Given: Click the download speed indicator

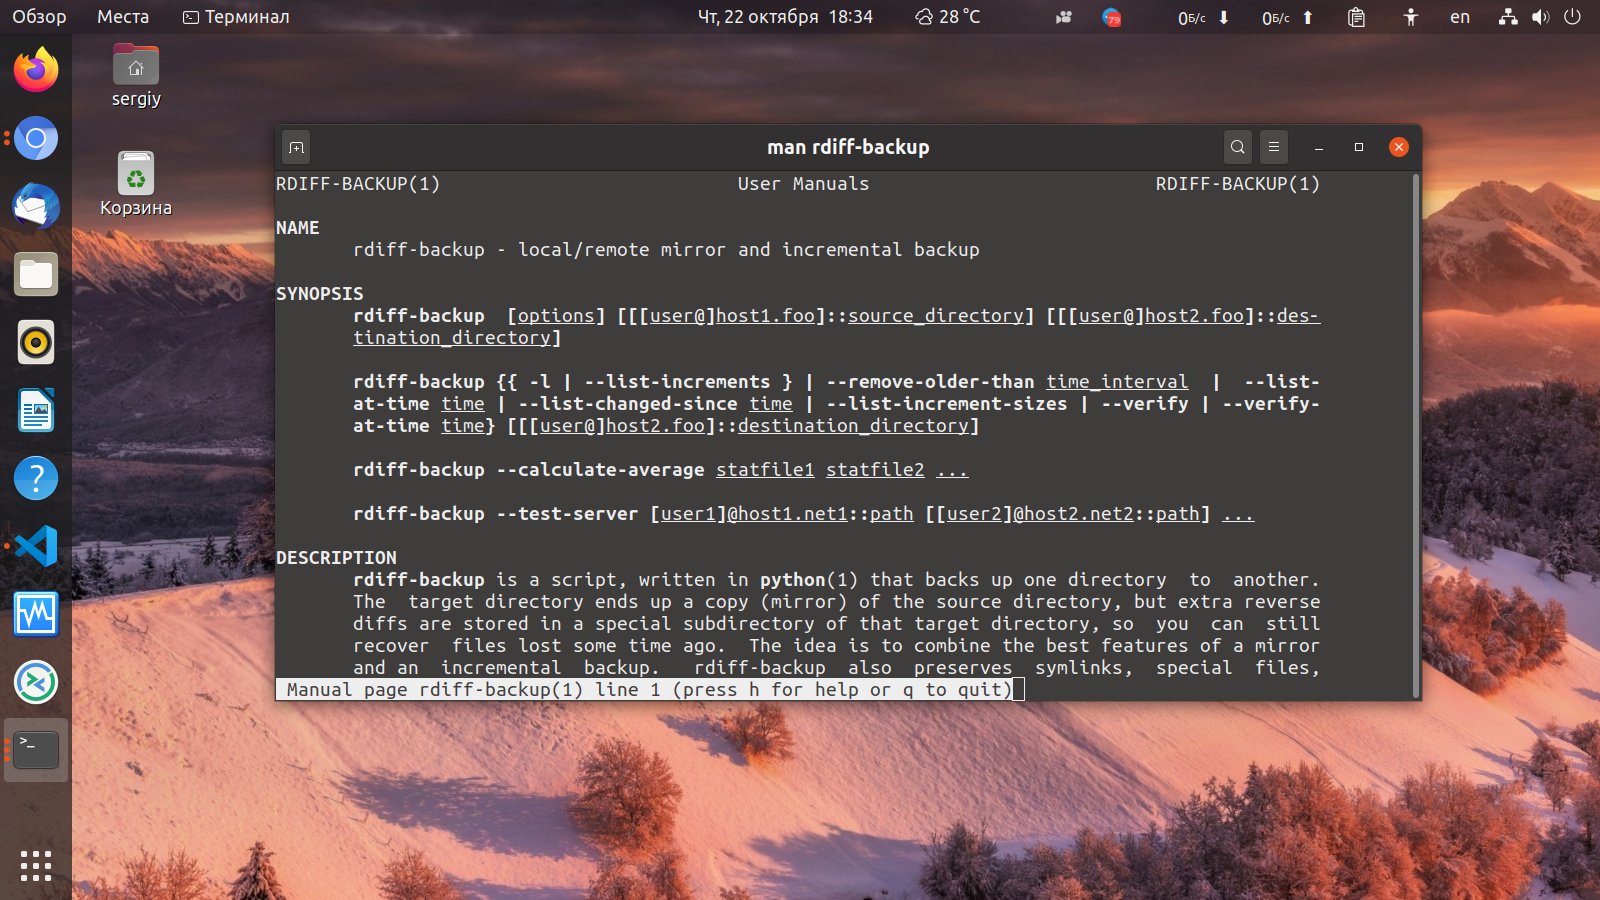Looking at the screenshot, I should [1204, 18].
